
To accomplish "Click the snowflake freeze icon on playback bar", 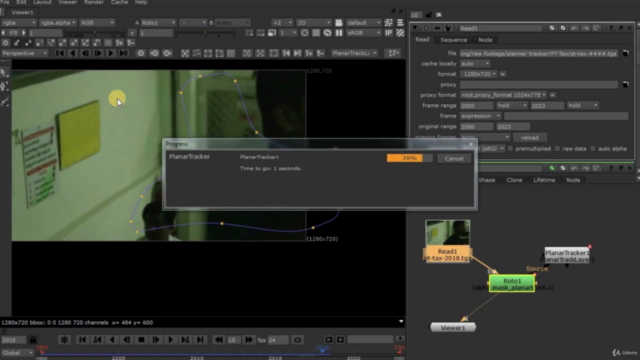I will tap(64, 340).
